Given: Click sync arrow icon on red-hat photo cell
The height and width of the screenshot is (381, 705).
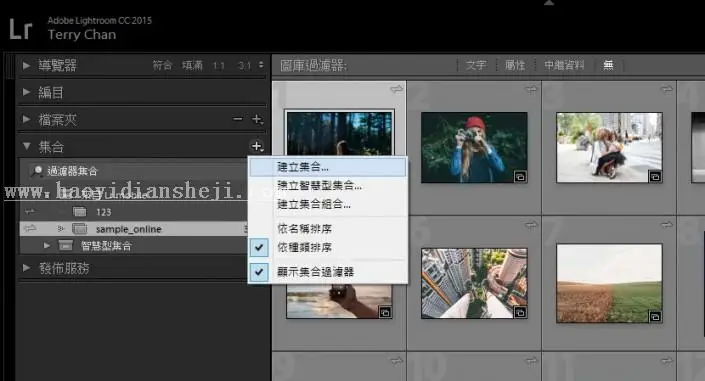Looking at the screenshot, I should [x=531, y=90].
